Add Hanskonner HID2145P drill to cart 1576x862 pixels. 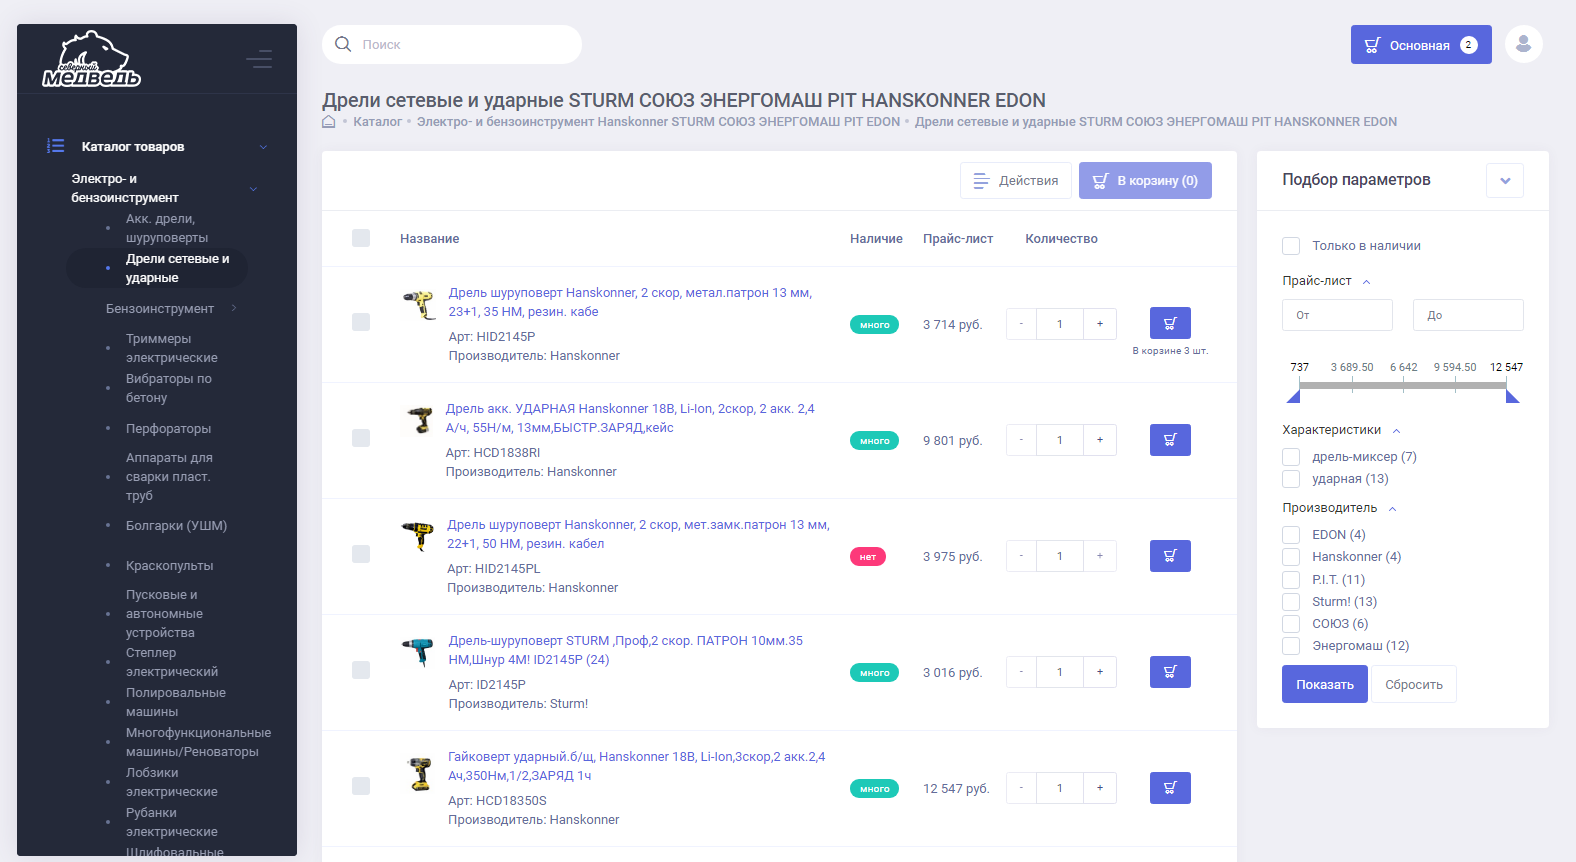(x=1170, y=323)
